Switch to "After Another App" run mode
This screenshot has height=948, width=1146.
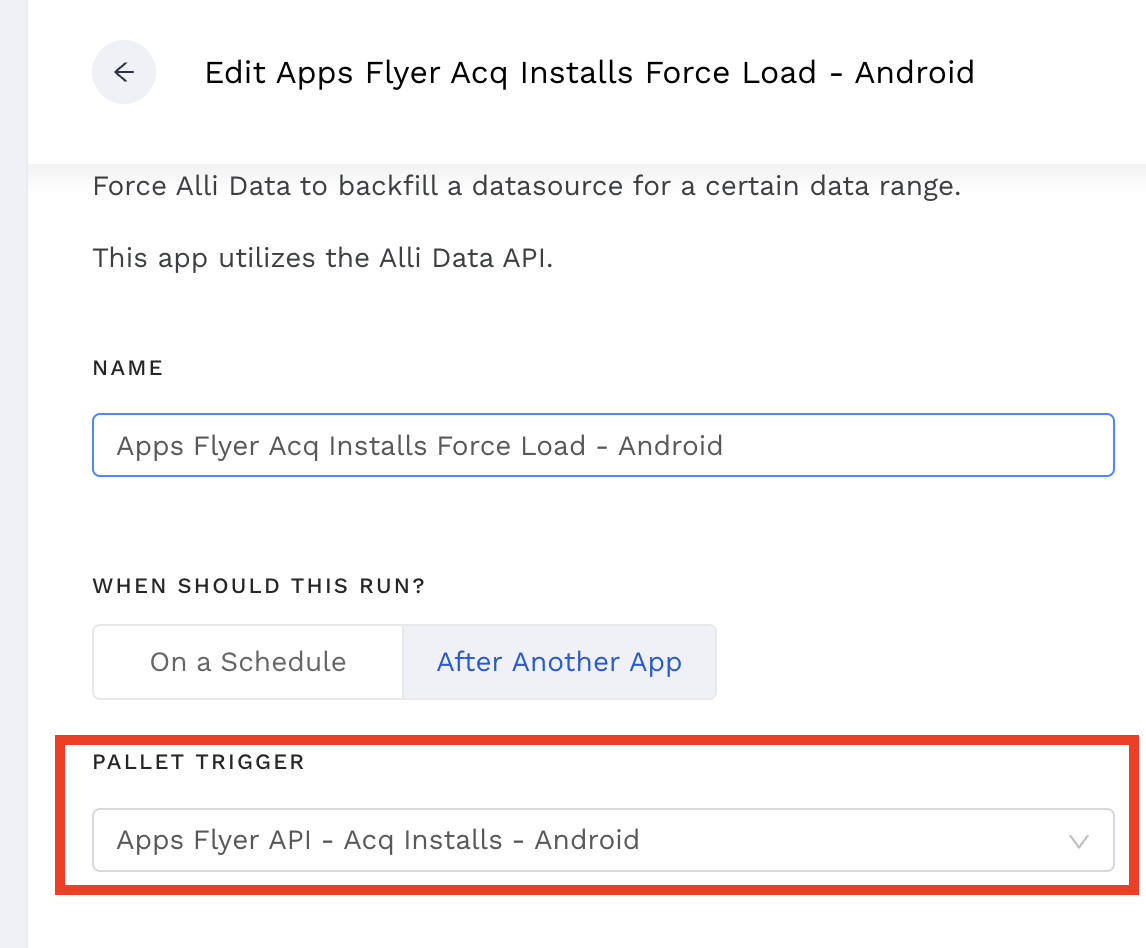click(x=559, y=662)
